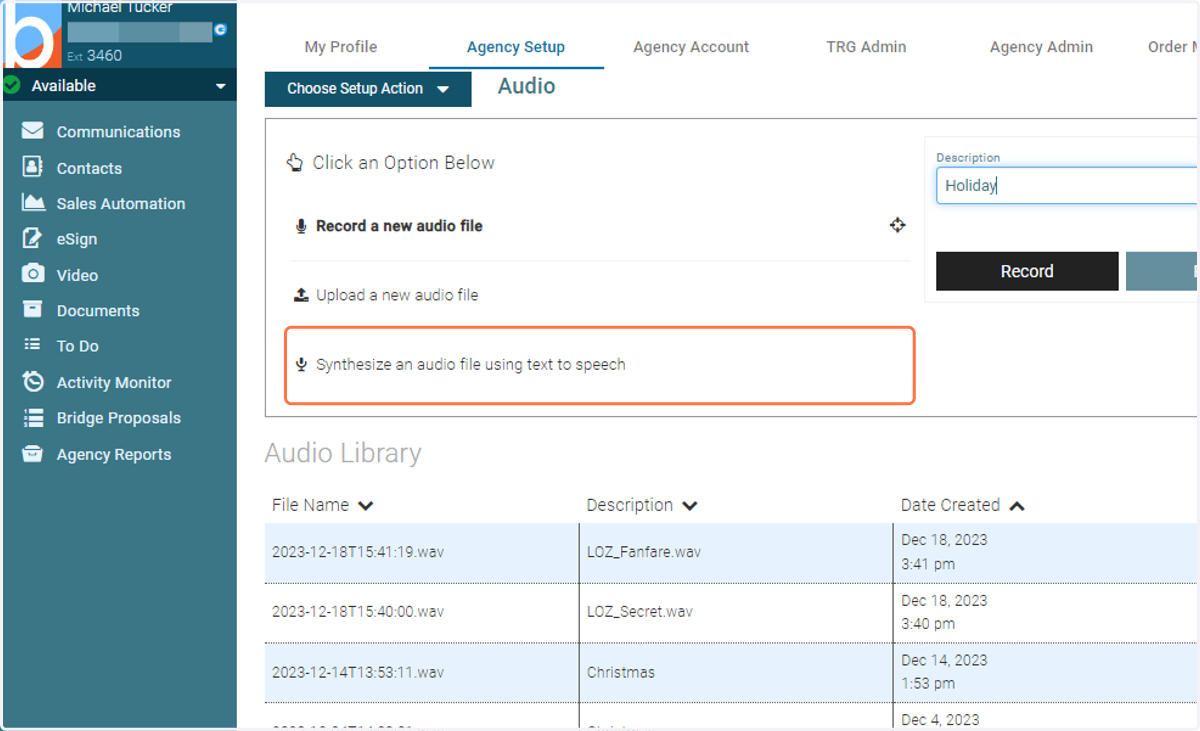This screenshot has width=1200, height=731.
Task: Click the Activity Monitor clock icon
Action: click(33, 382)
